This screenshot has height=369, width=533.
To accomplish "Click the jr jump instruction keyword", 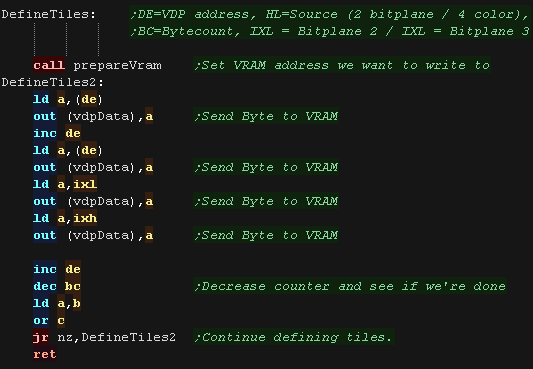I will (41, 337).
